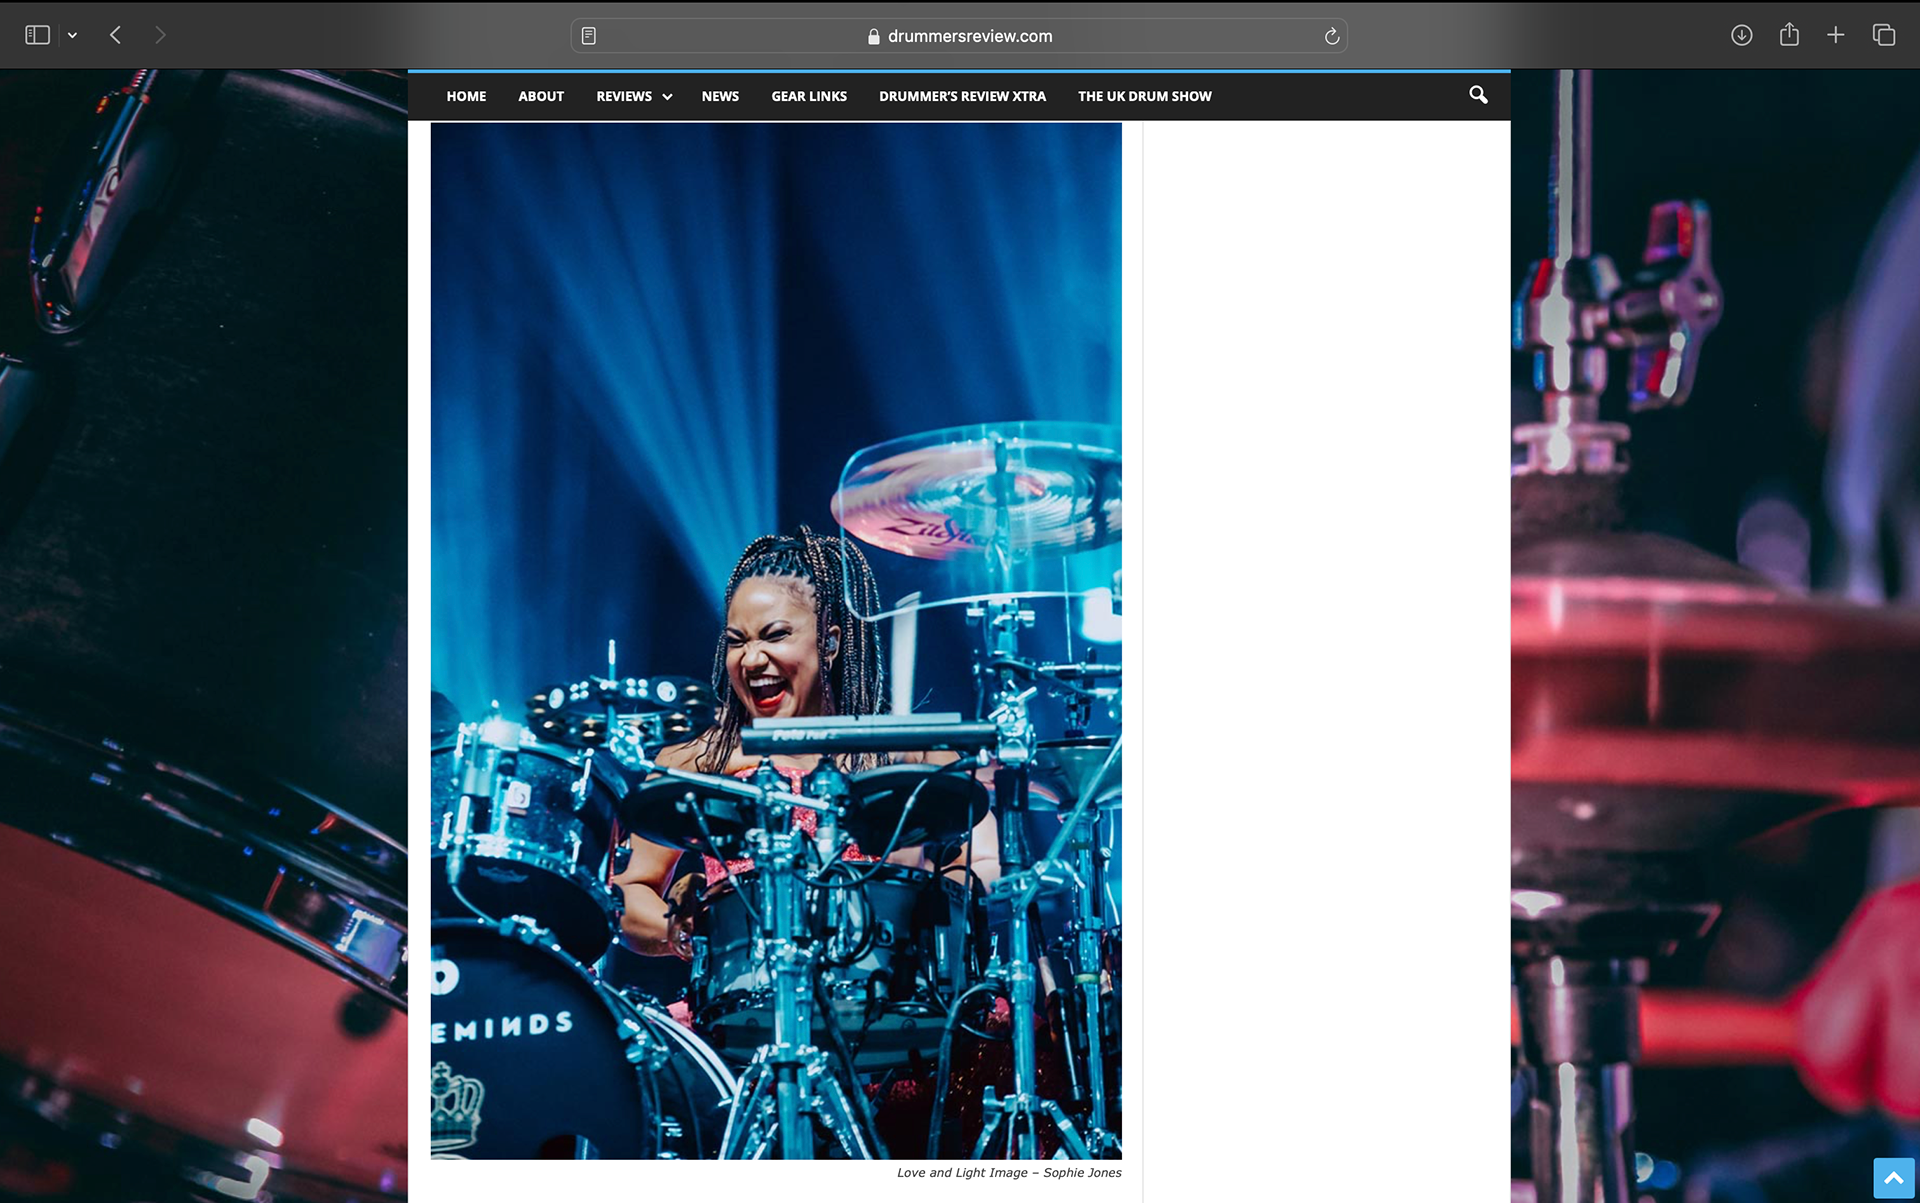This screenshot has height=1203, width=1920.
Task: Open Reader view for the article
Action: [588, 34]
